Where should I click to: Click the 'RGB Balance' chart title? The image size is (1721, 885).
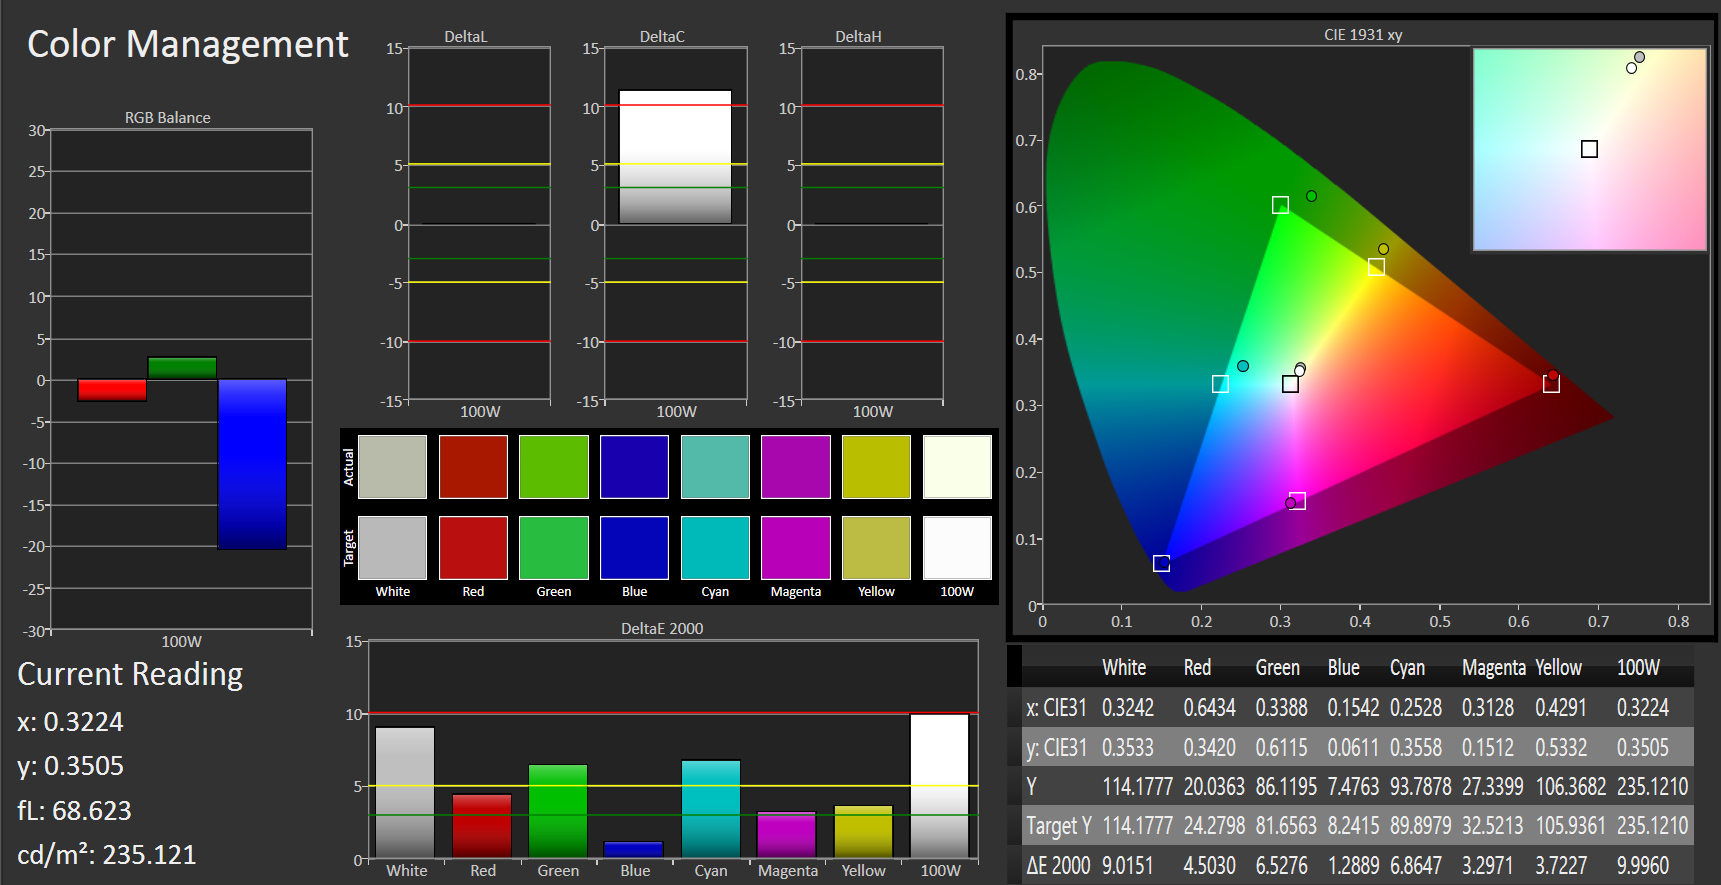167,117
